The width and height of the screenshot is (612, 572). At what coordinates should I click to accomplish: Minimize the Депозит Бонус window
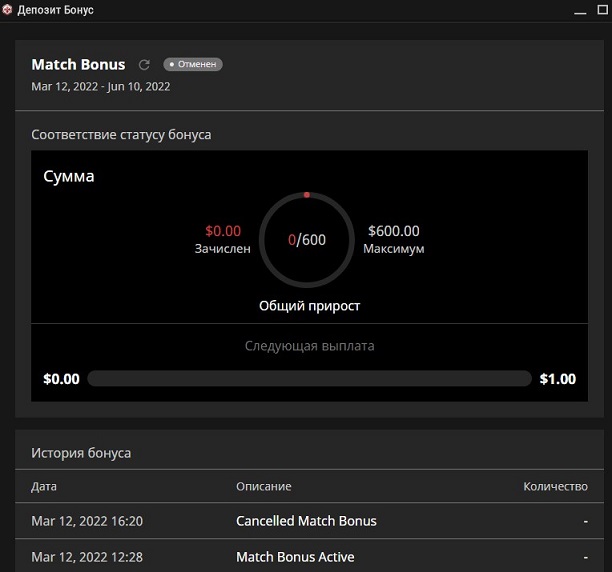[x=580, y=10]
